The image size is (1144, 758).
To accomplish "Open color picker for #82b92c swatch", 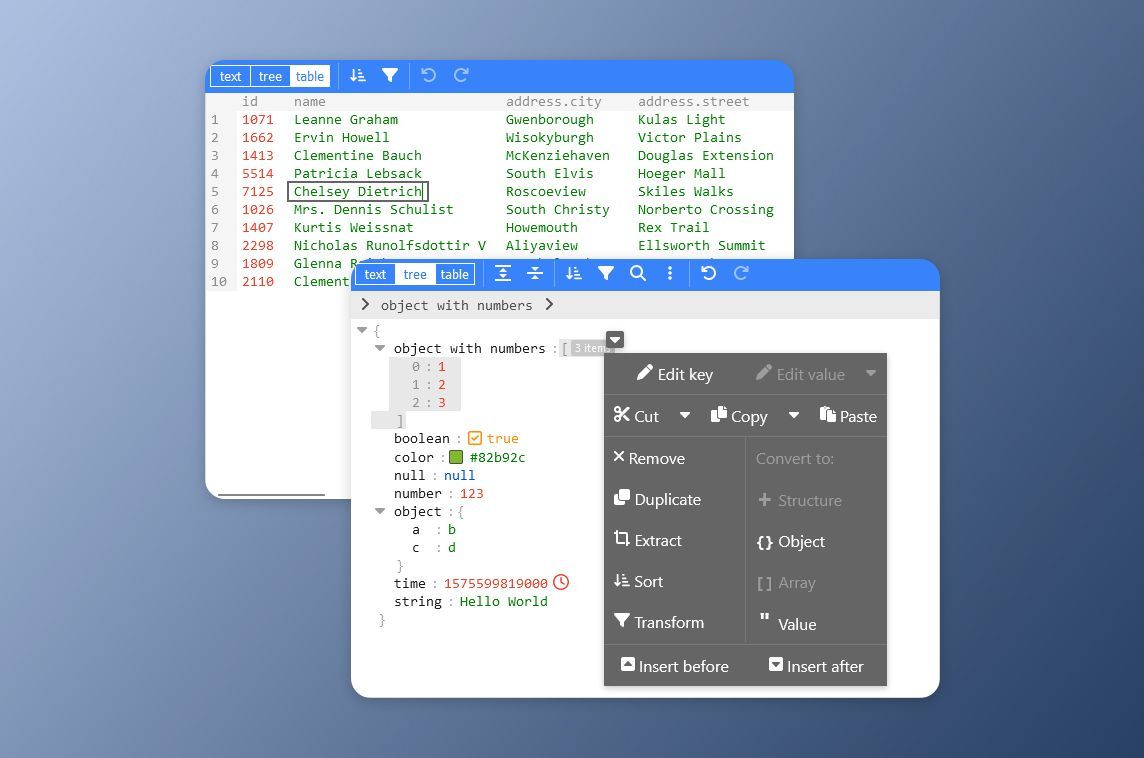I will (x=456, y=457).
